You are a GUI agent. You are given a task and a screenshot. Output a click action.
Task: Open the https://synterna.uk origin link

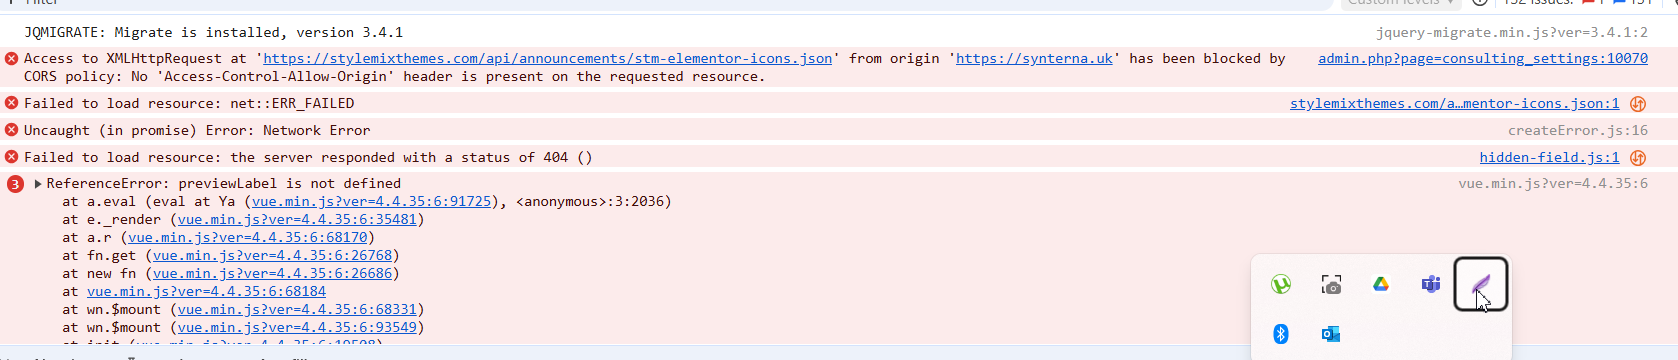1034,59
